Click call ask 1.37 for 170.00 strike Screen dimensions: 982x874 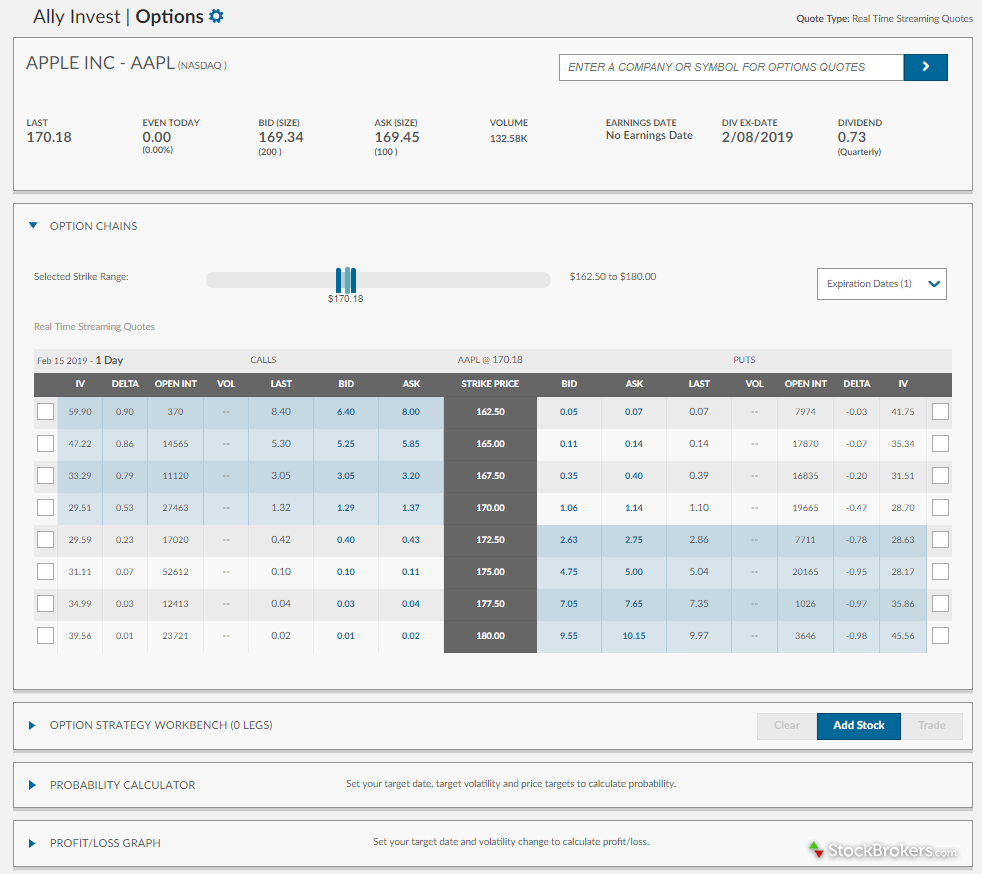pos(411,507)
